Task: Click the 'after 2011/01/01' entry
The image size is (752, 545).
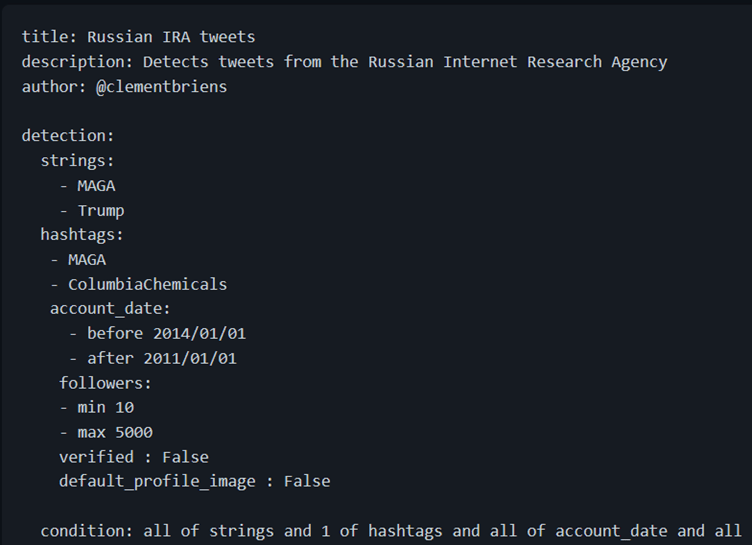Action: pos(162,358)
